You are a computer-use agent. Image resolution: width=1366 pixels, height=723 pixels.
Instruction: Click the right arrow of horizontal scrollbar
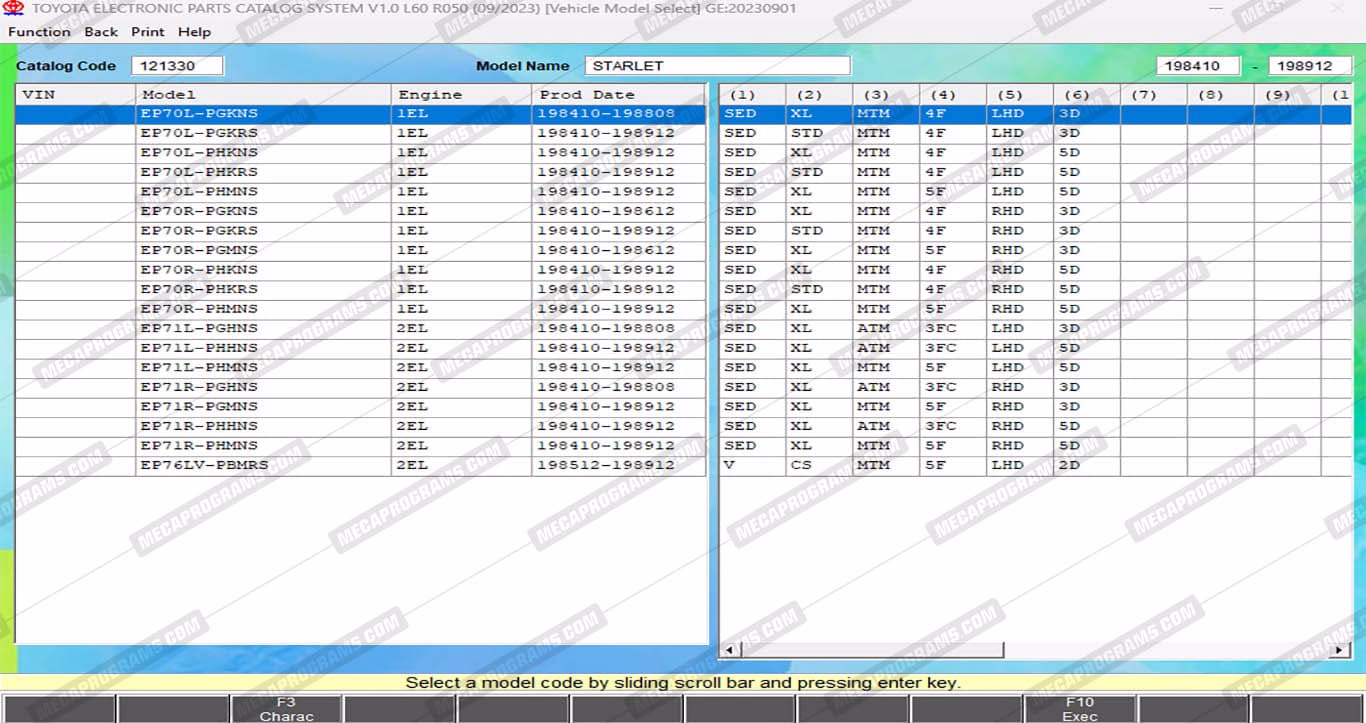pos(1340,650)
